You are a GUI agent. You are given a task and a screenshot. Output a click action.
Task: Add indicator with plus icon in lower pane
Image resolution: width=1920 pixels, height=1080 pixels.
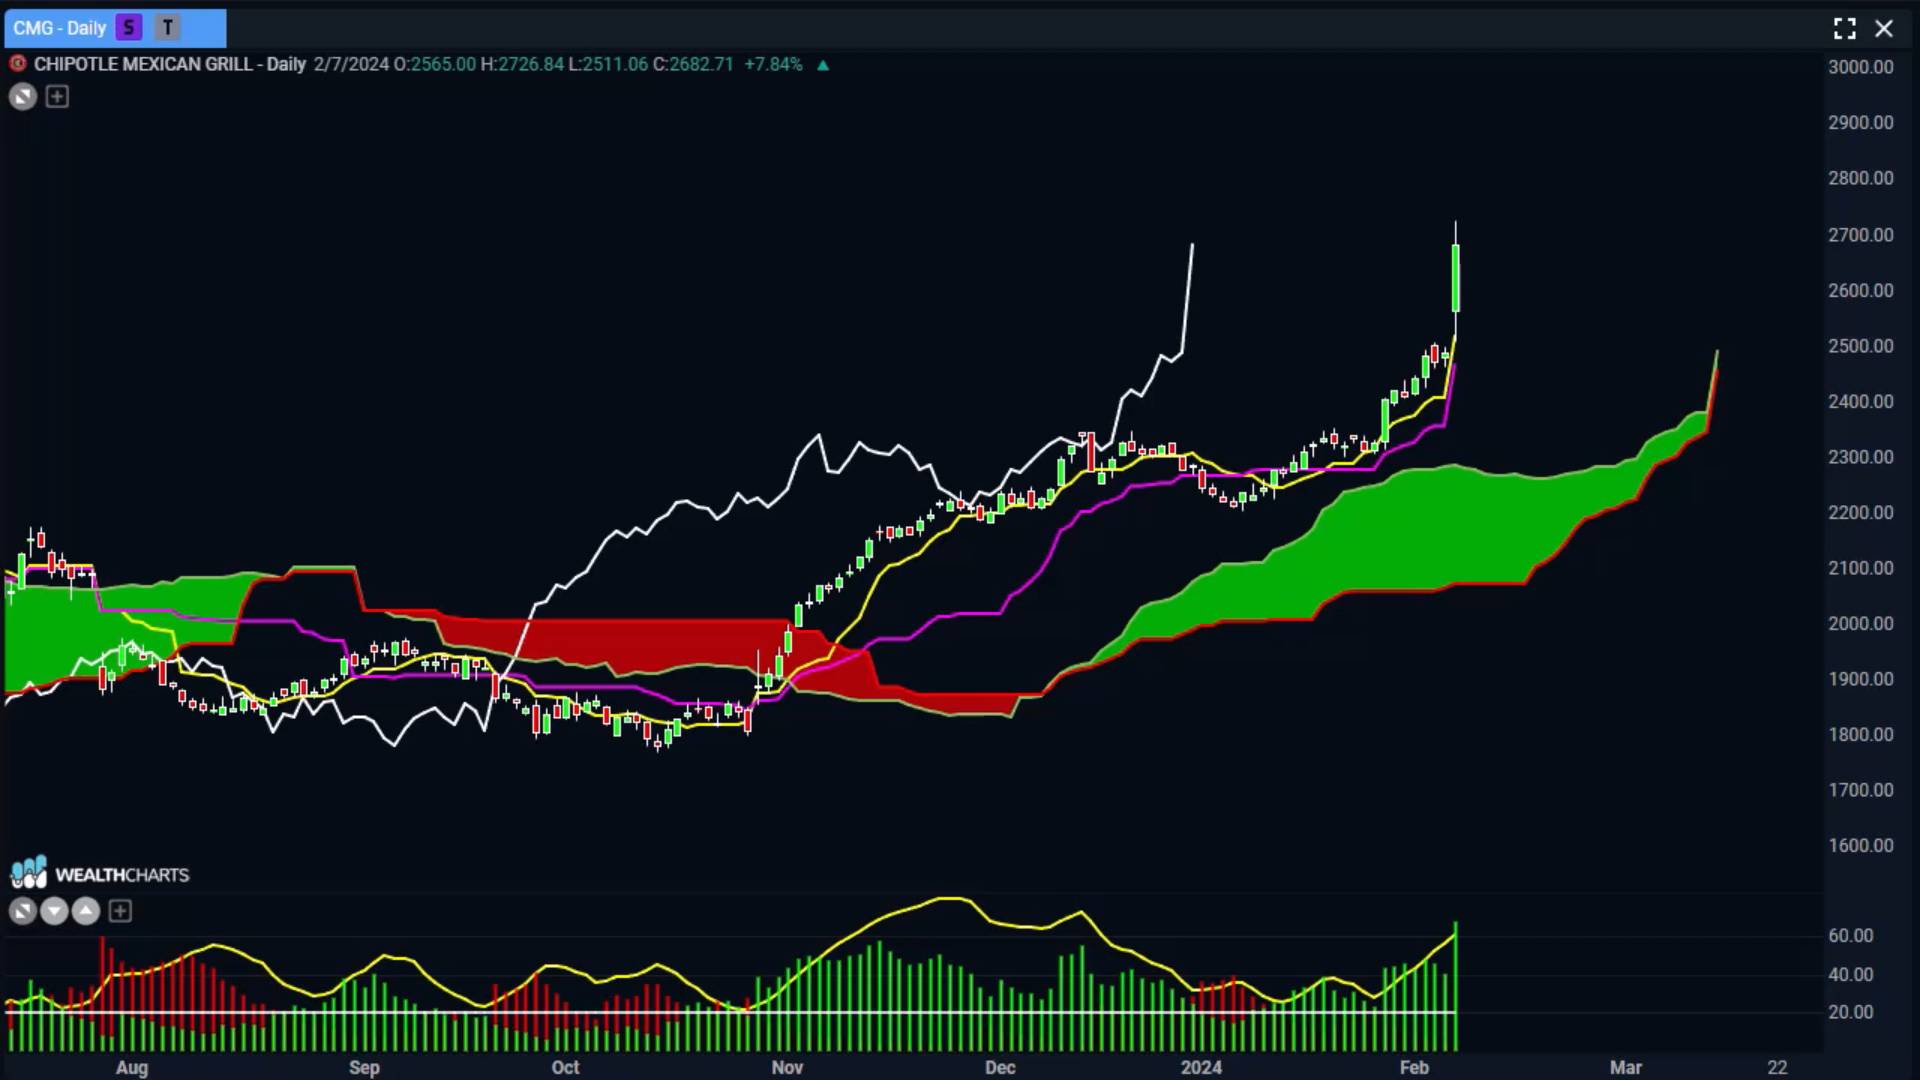pyautogui.click(x=120, y=911)
